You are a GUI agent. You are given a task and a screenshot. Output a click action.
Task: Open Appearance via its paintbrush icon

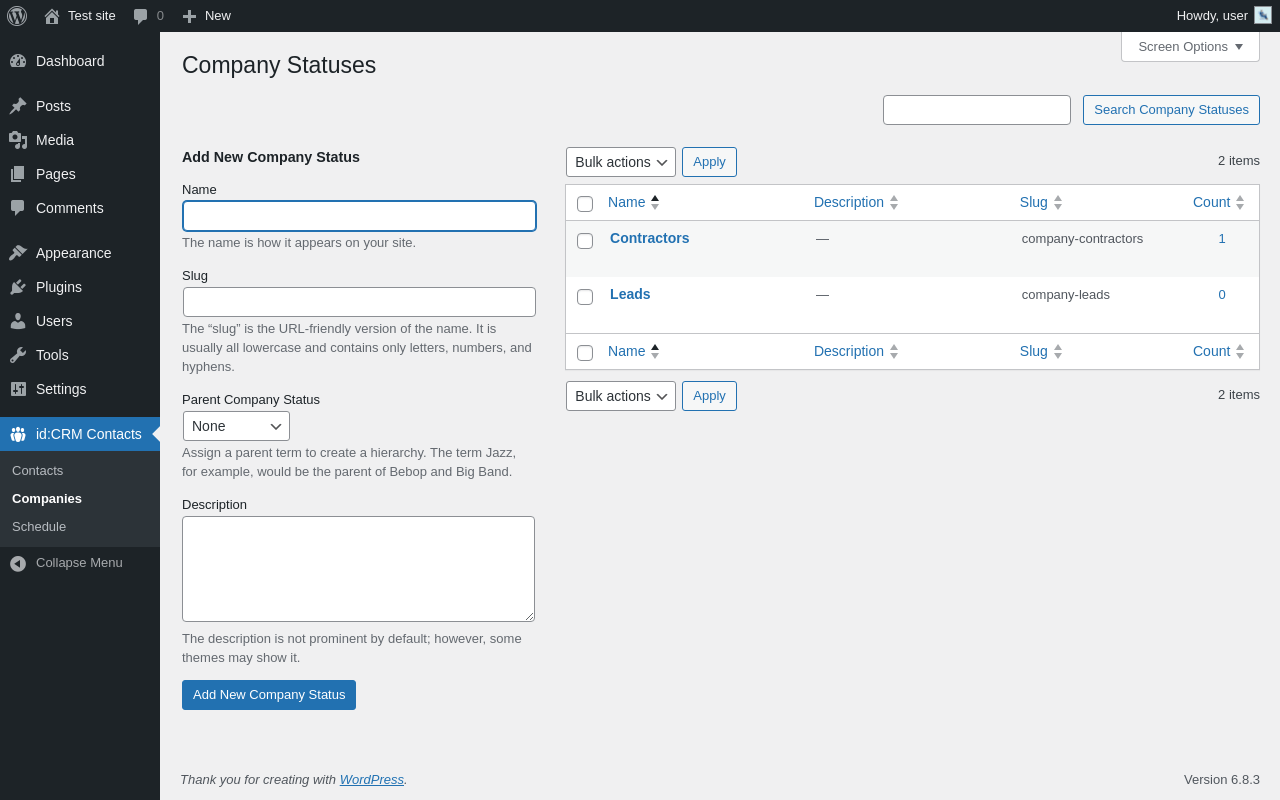(18, 253)
